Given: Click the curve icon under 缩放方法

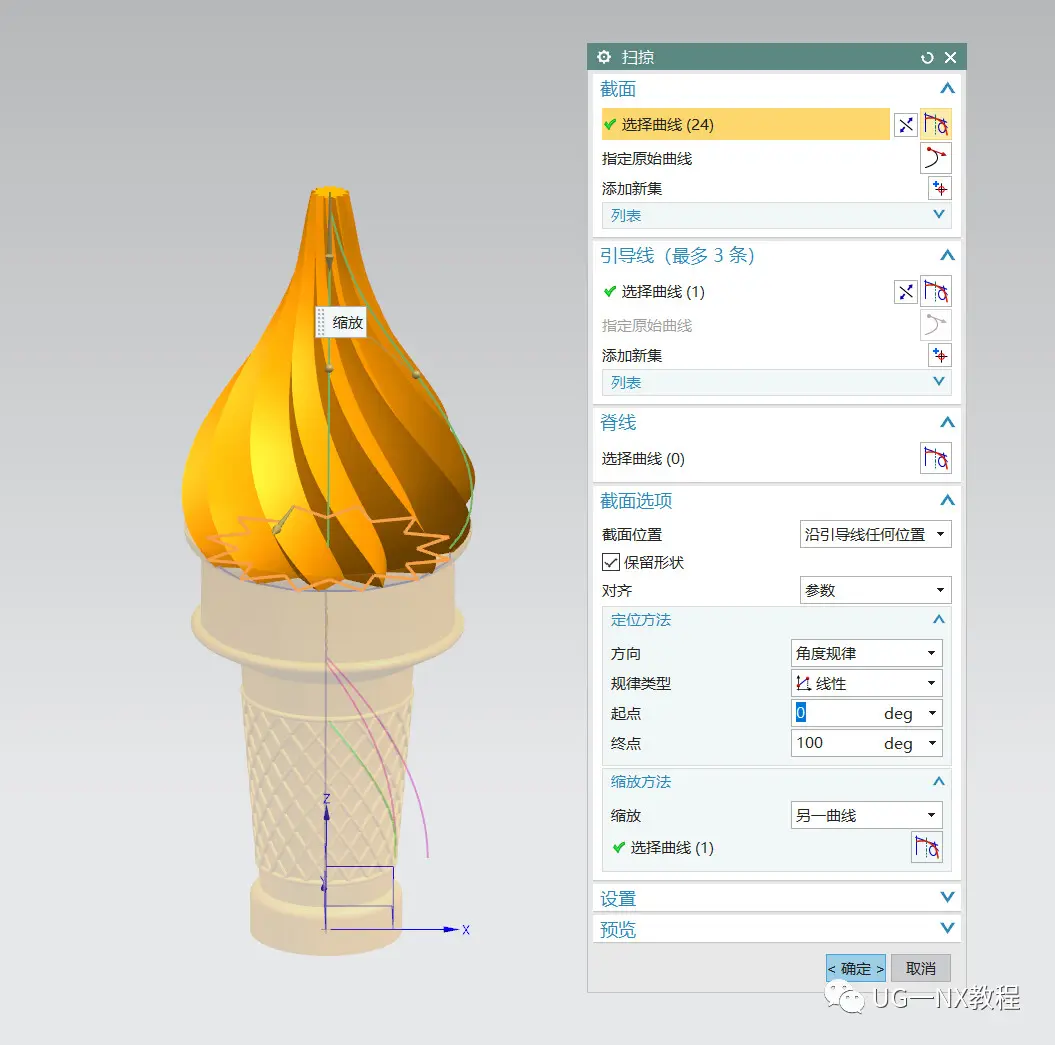Looking at the screenshot, I should [927, 848].
